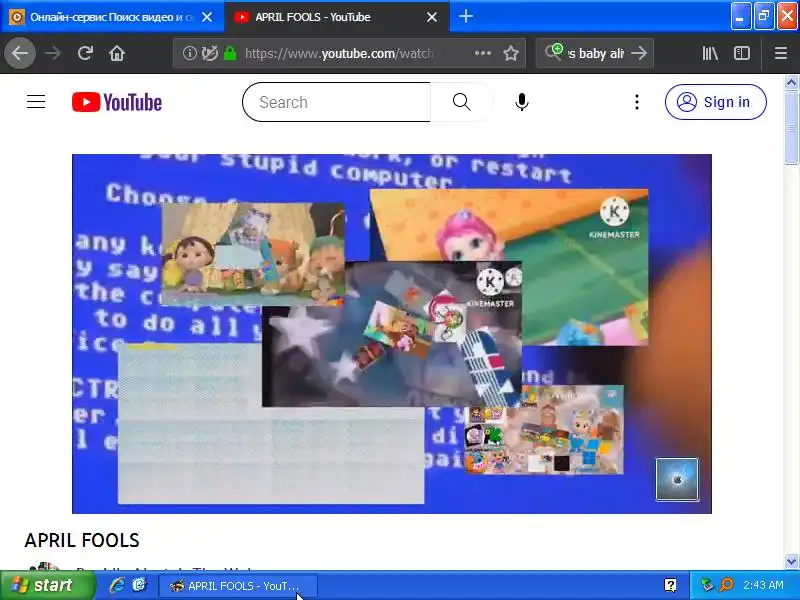Open the Firefox hamburger menu
Viewport: 800px width, 600px height.
781,53
